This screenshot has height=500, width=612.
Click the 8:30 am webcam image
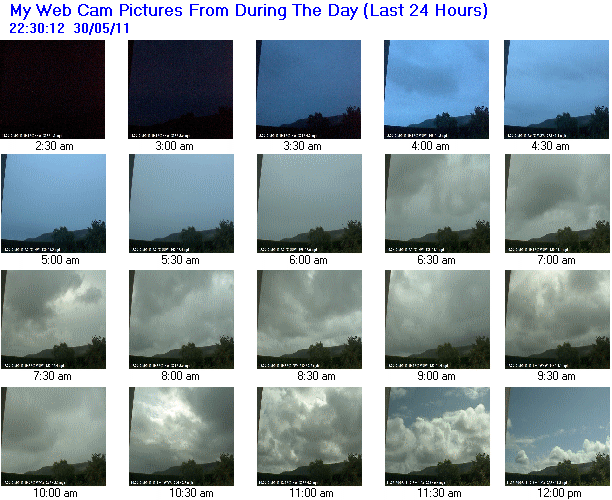pos(310,319)
